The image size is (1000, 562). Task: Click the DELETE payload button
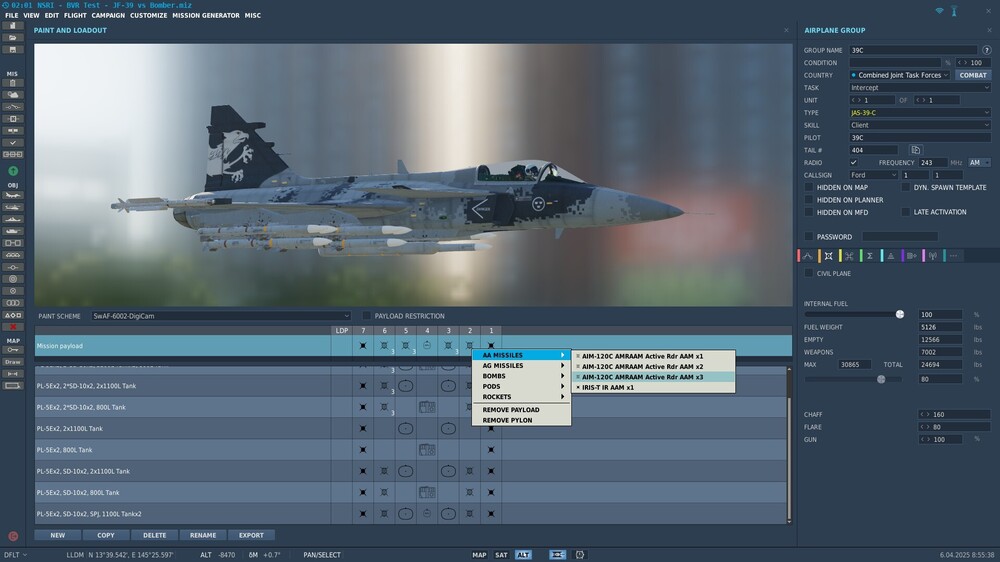154,535
